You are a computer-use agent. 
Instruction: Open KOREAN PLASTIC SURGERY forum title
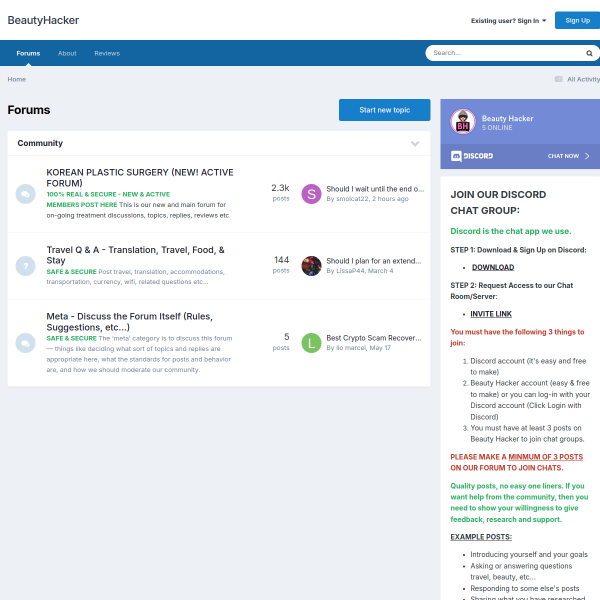(140, 178)
